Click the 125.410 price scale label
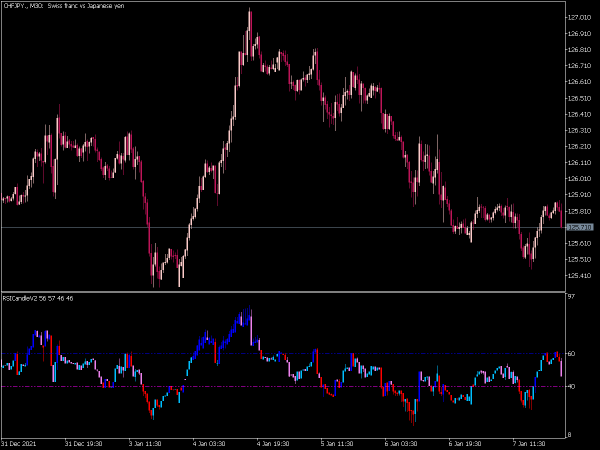The height and width of the screenshot is (450, 600). (x=580, y=275)
